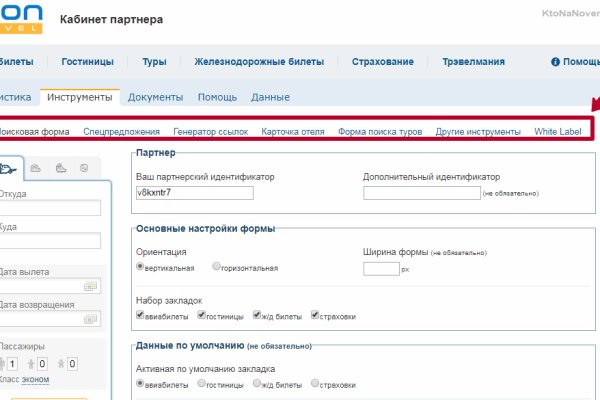Uncheck the ж/д билеты checkbox
Screen dimensions: 600x400
(x=258, y=316)
